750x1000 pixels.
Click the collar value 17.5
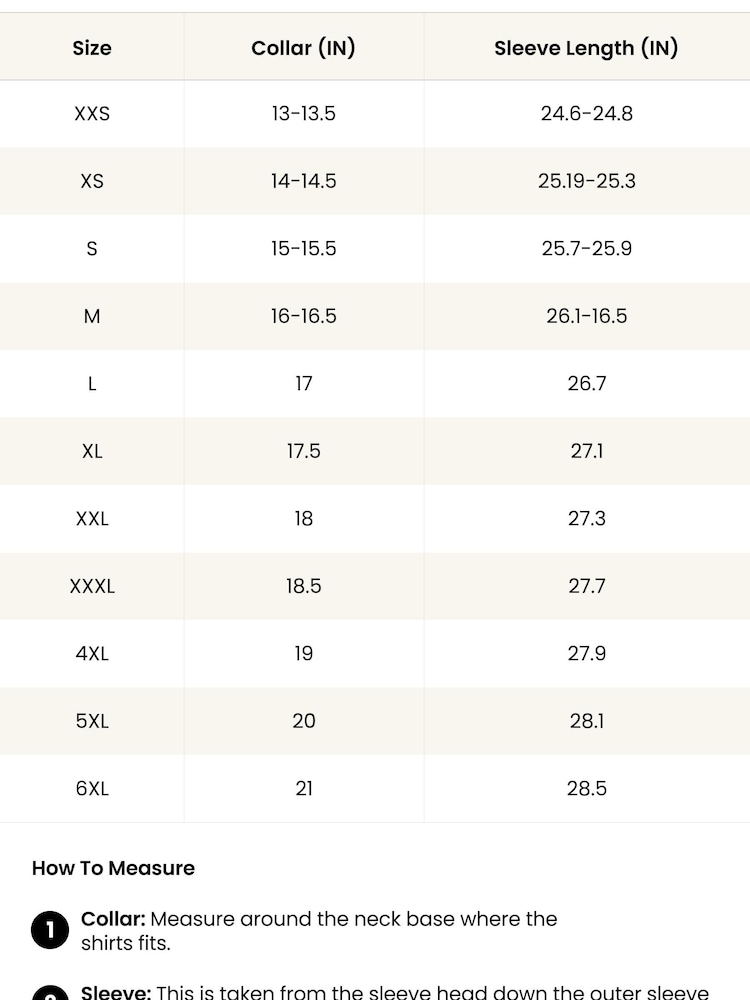pos(304,451)
